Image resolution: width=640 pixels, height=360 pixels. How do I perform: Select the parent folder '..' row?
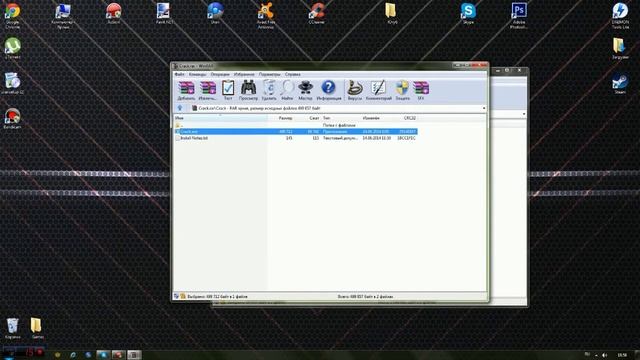click(296, 125)
